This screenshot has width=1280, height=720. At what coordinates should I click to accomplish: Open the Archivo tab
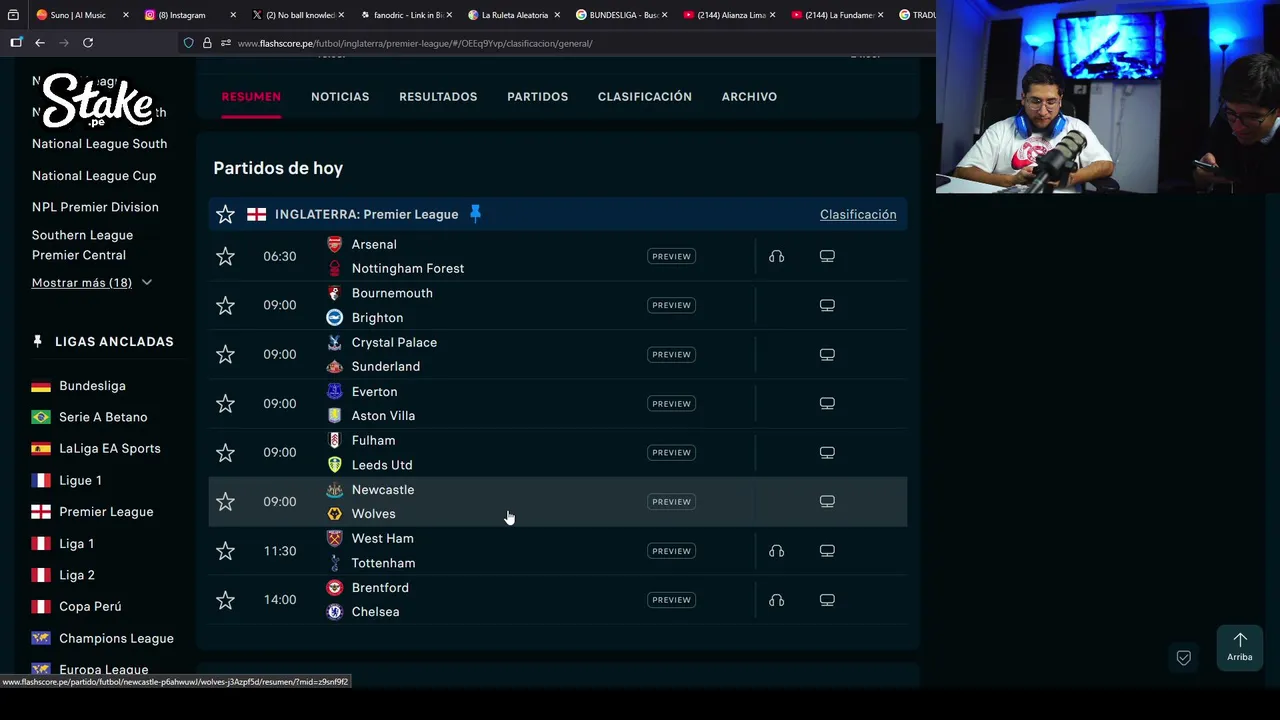coord(749,97)
